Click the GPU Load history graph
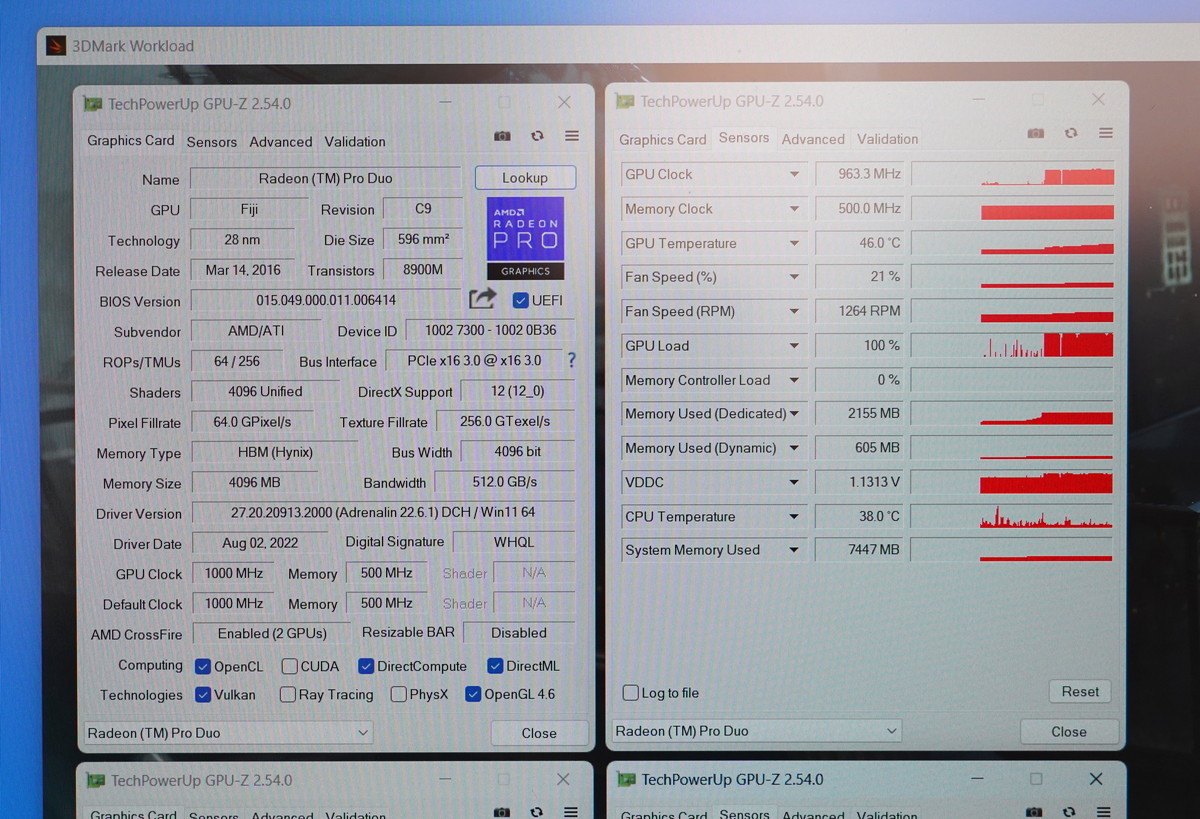This screenshot has height=819, width=1200. pos(1013,346)
